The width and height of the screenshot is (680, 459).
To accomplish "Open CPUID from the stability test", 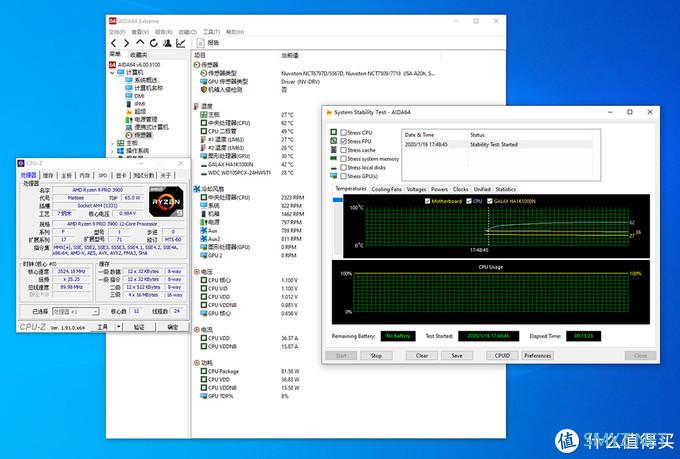I will coord(502,355).
